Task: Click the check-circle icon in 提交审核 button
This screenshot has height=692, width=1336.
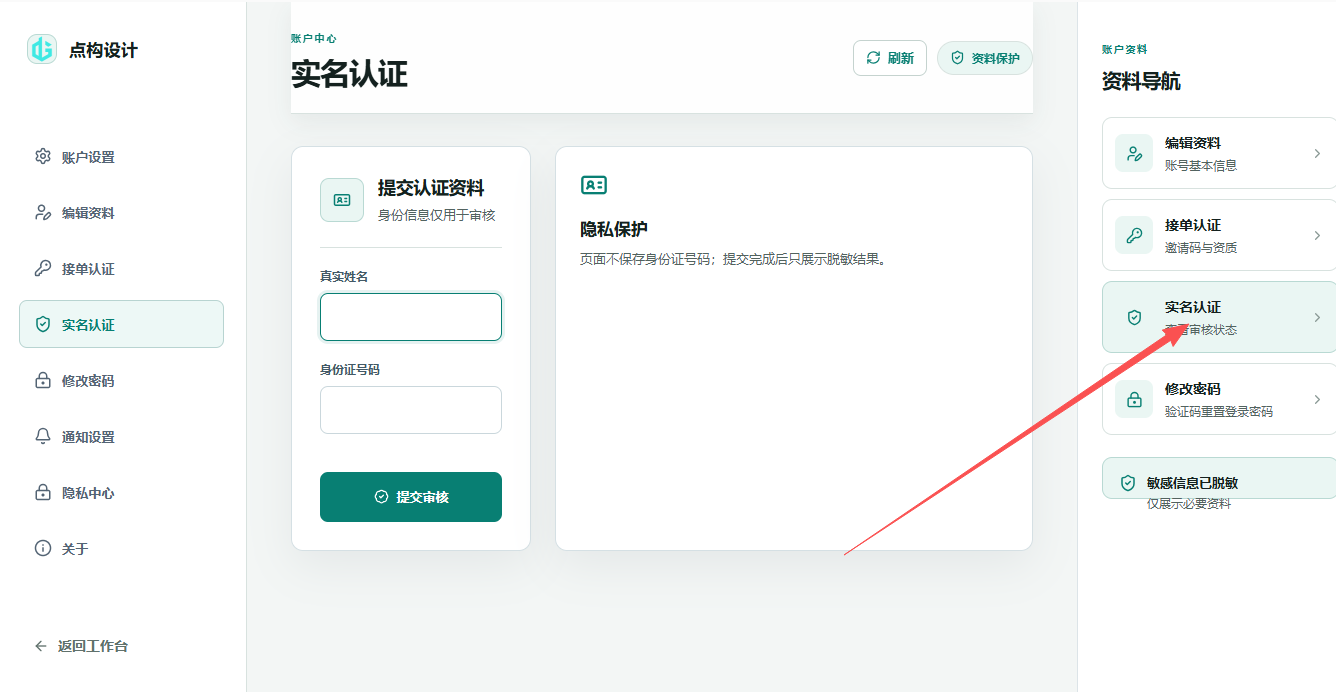Action: 380,497
